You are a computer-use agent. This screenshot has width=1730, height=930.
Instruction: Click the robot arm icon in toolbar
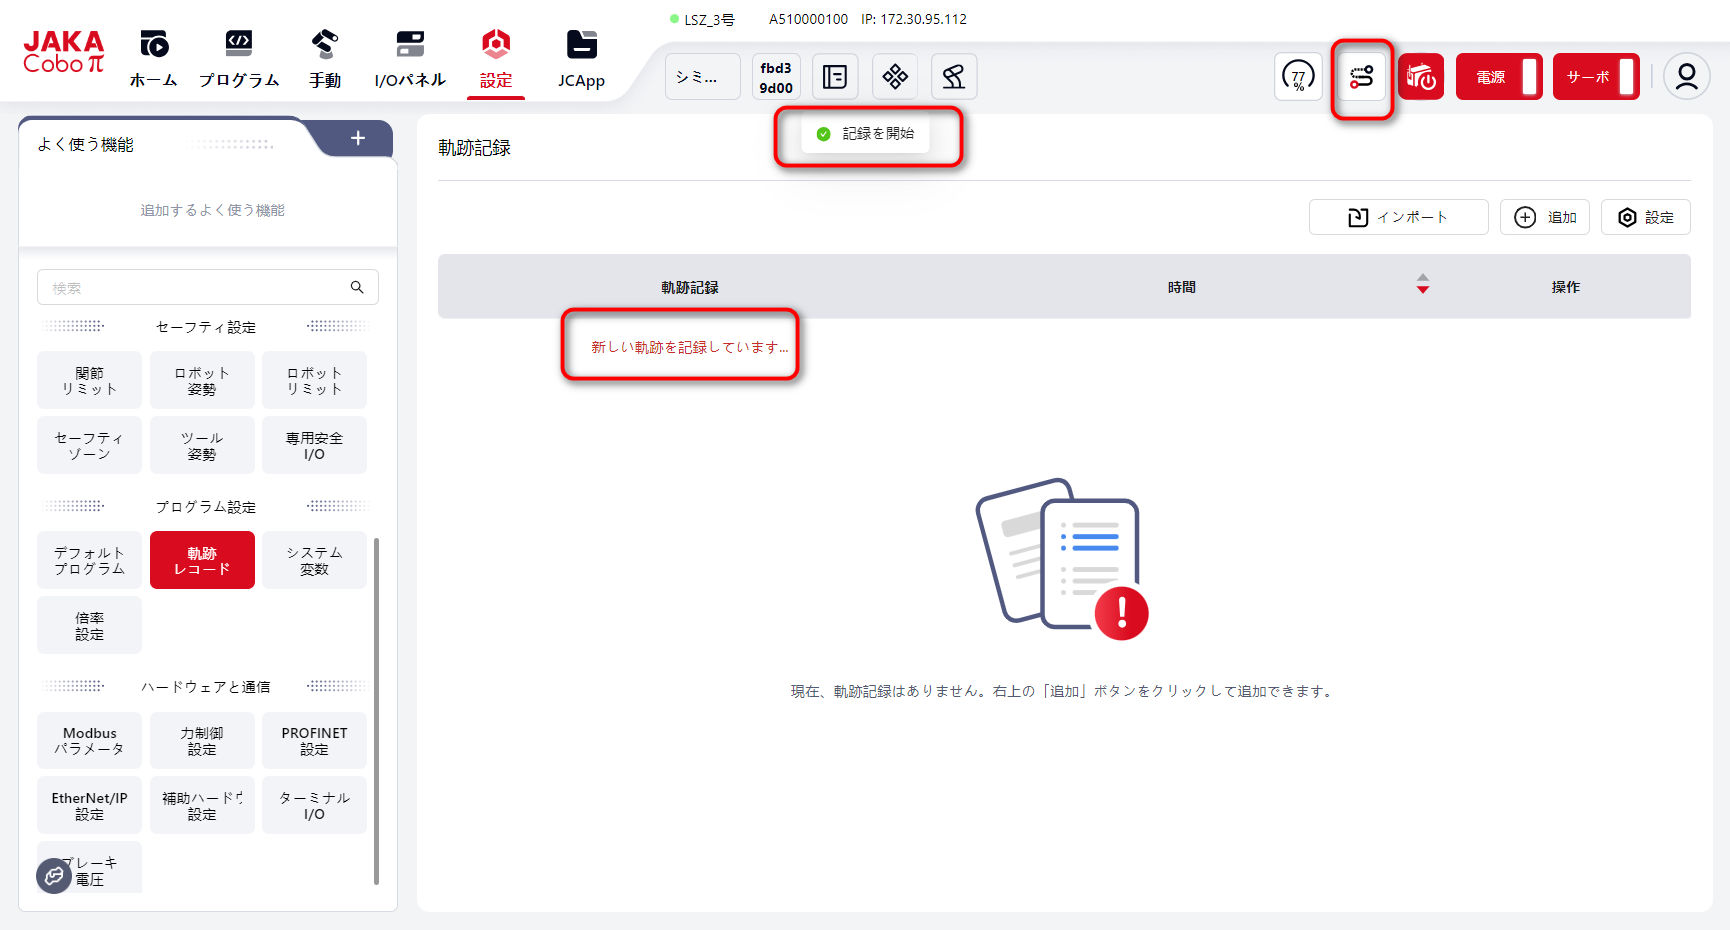tap(953, 77)
